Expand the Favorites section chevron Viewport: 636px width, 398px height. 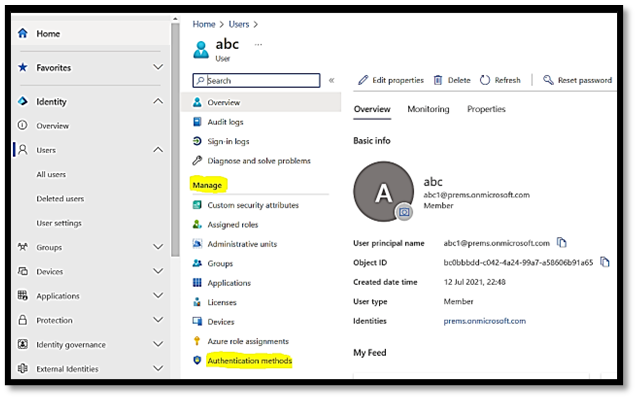coord(158,67)
